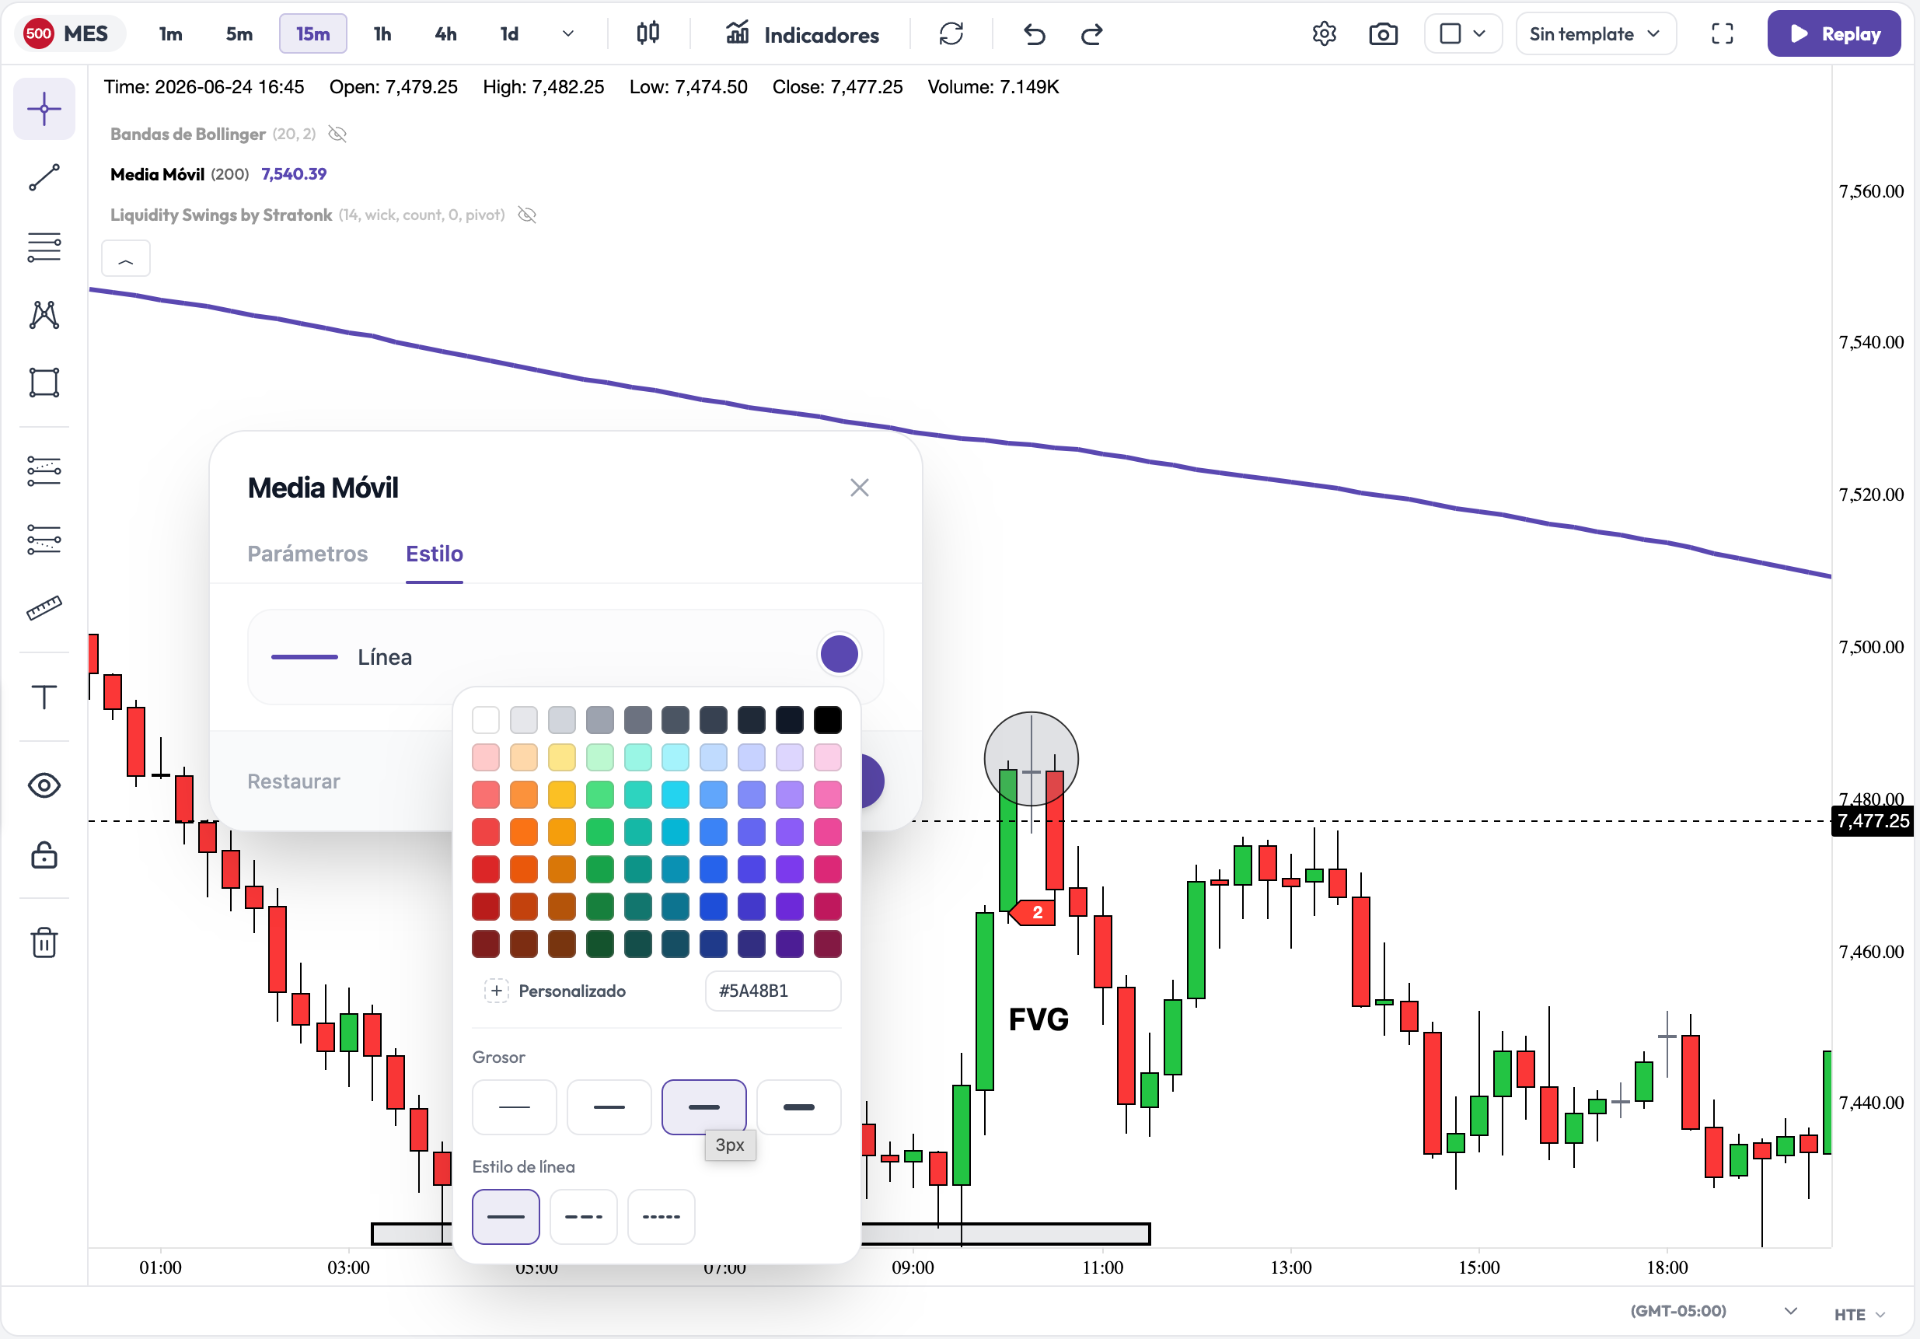The image size is (1920, 1339).
Task: Switch to 4h timeframe
Action: click(446, 34)
